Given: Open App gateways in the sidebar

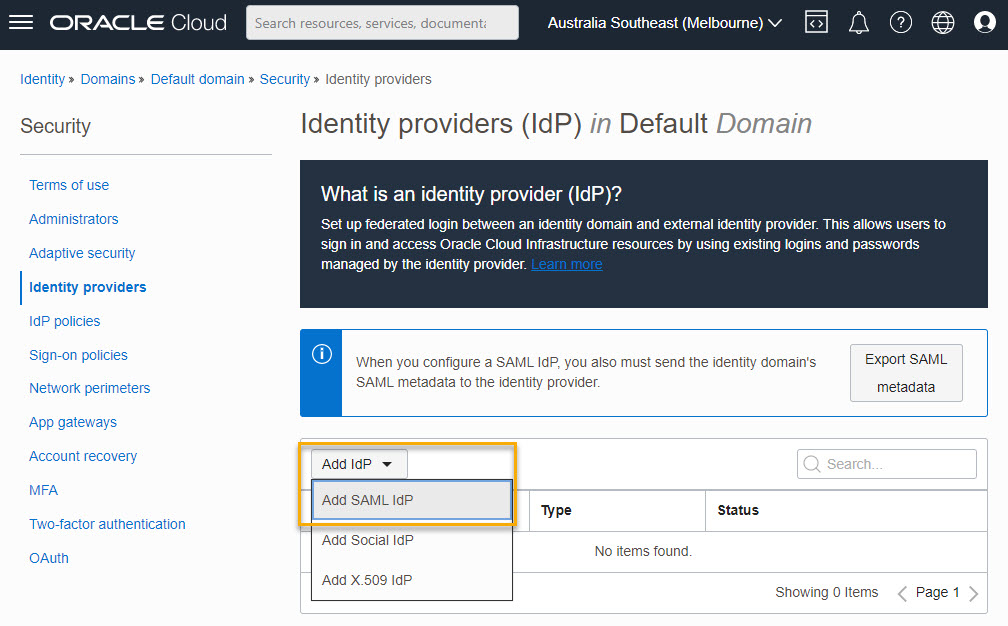Looking at the screenshot, I should (x=73, y=422).
